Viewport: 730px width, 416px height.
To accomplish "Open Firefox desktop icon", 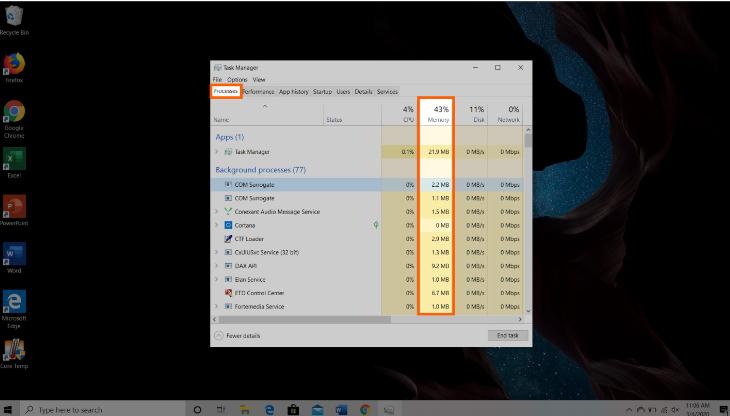I will (14, 65).
